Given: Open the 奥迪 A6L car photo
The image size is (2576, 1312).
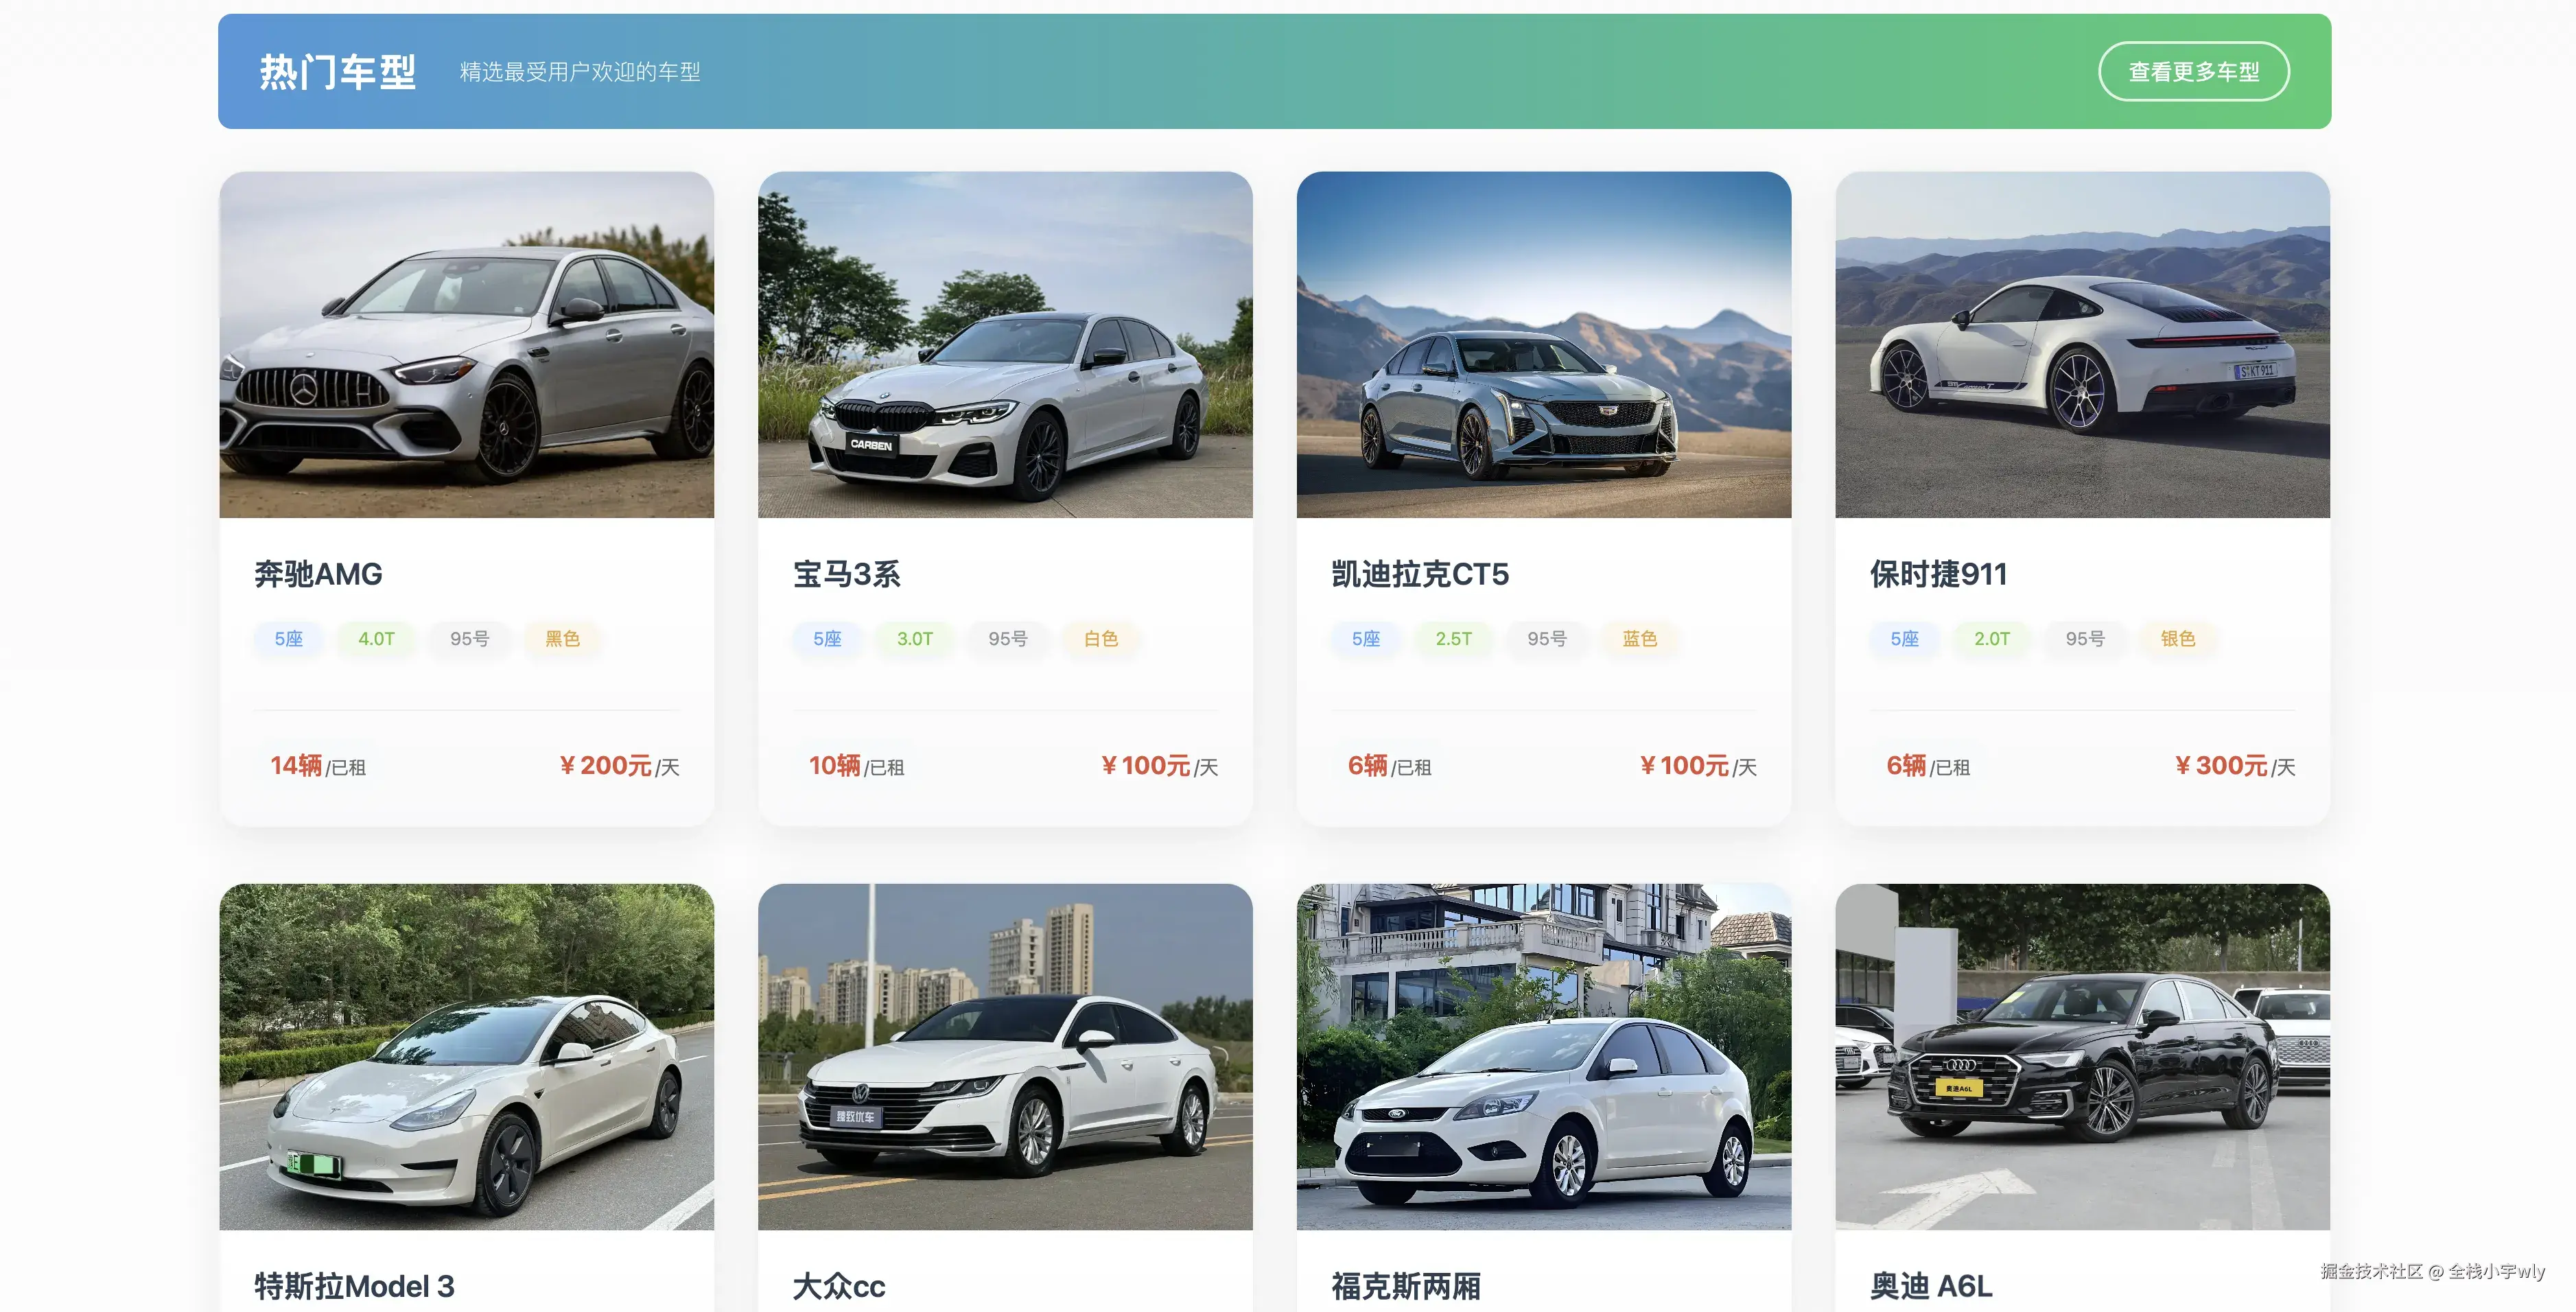Looking at the screenshot, I should (2083, 1056).
